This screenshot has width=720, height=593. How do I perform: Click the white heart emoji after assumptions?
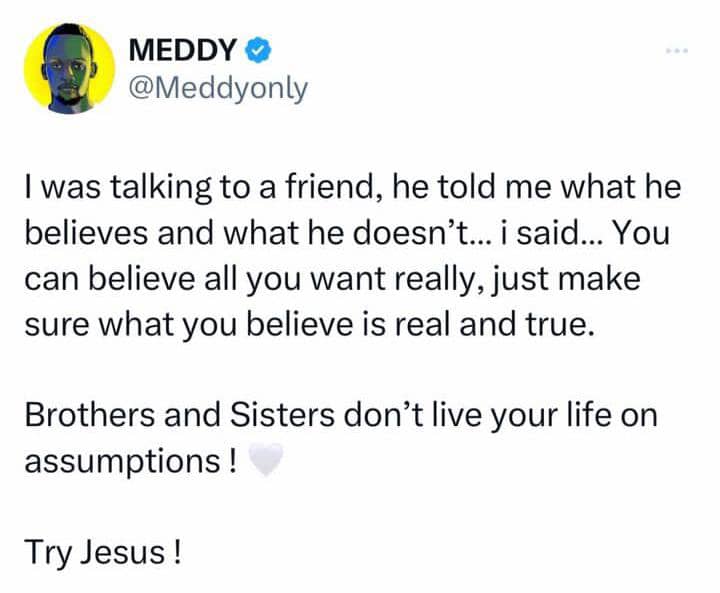click(265, 461)
